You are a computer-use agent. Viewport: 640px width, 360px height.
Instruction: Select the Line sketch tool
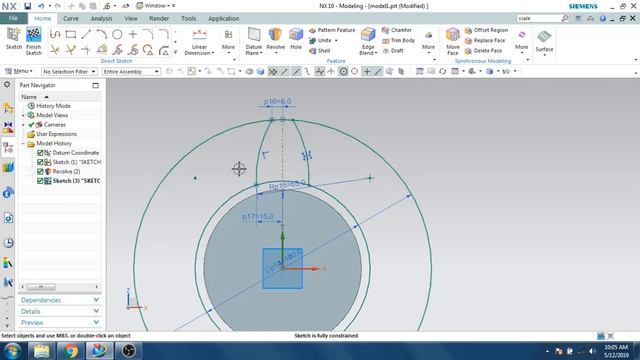[x=86, y=34]
